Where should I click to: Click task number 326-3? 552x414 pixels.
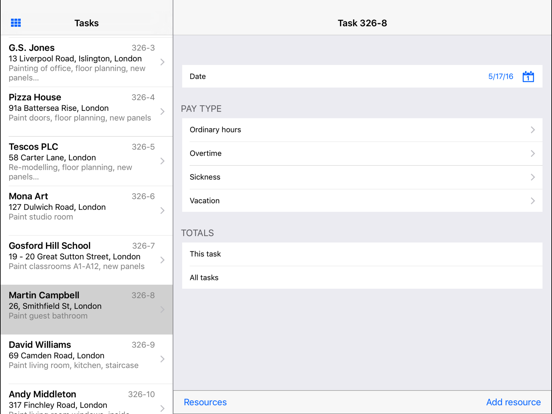[143, 48]
